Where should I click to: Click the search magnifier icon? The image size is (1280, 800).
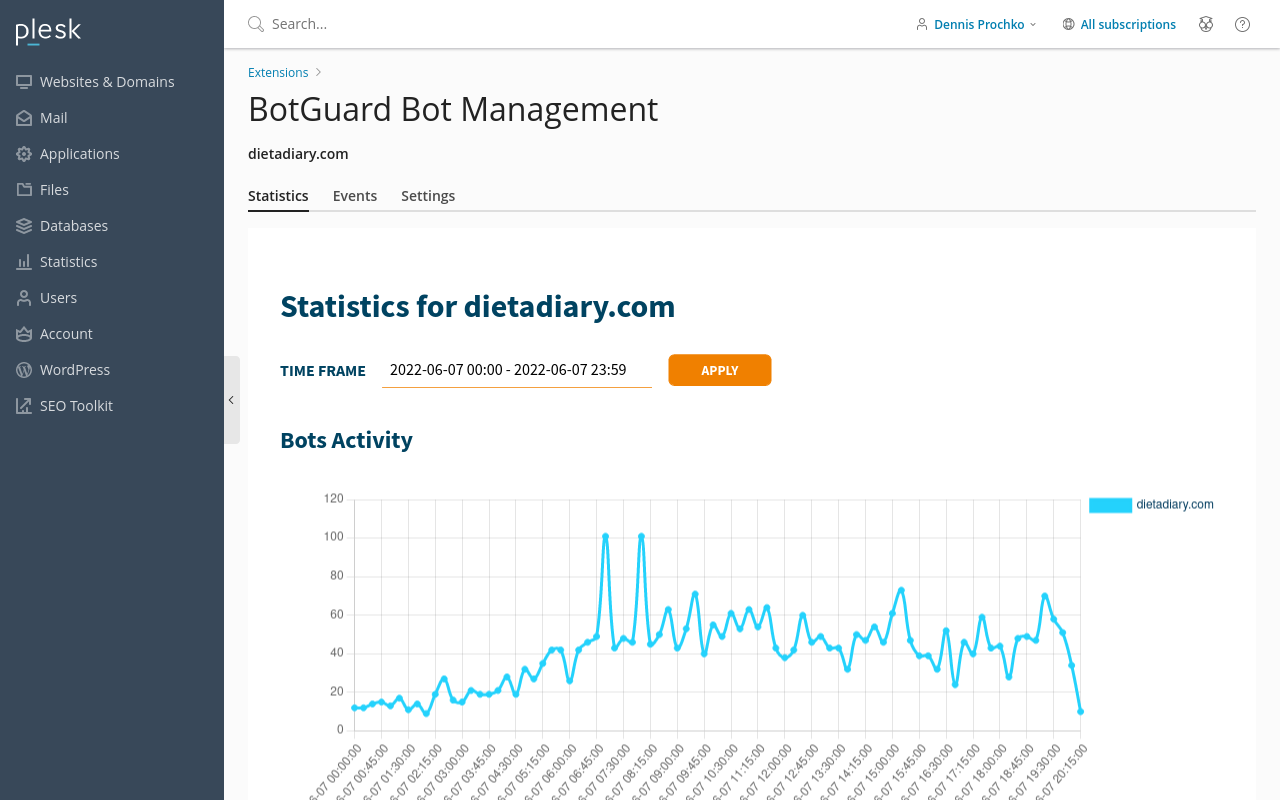pyautogui.click(x=256, y=24)
